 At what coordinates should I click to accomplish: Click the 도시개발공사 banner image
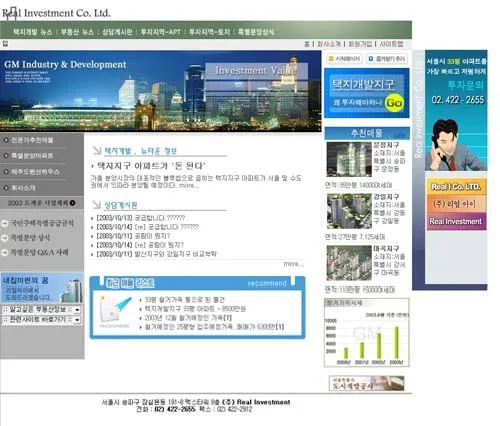pos(367,383)
